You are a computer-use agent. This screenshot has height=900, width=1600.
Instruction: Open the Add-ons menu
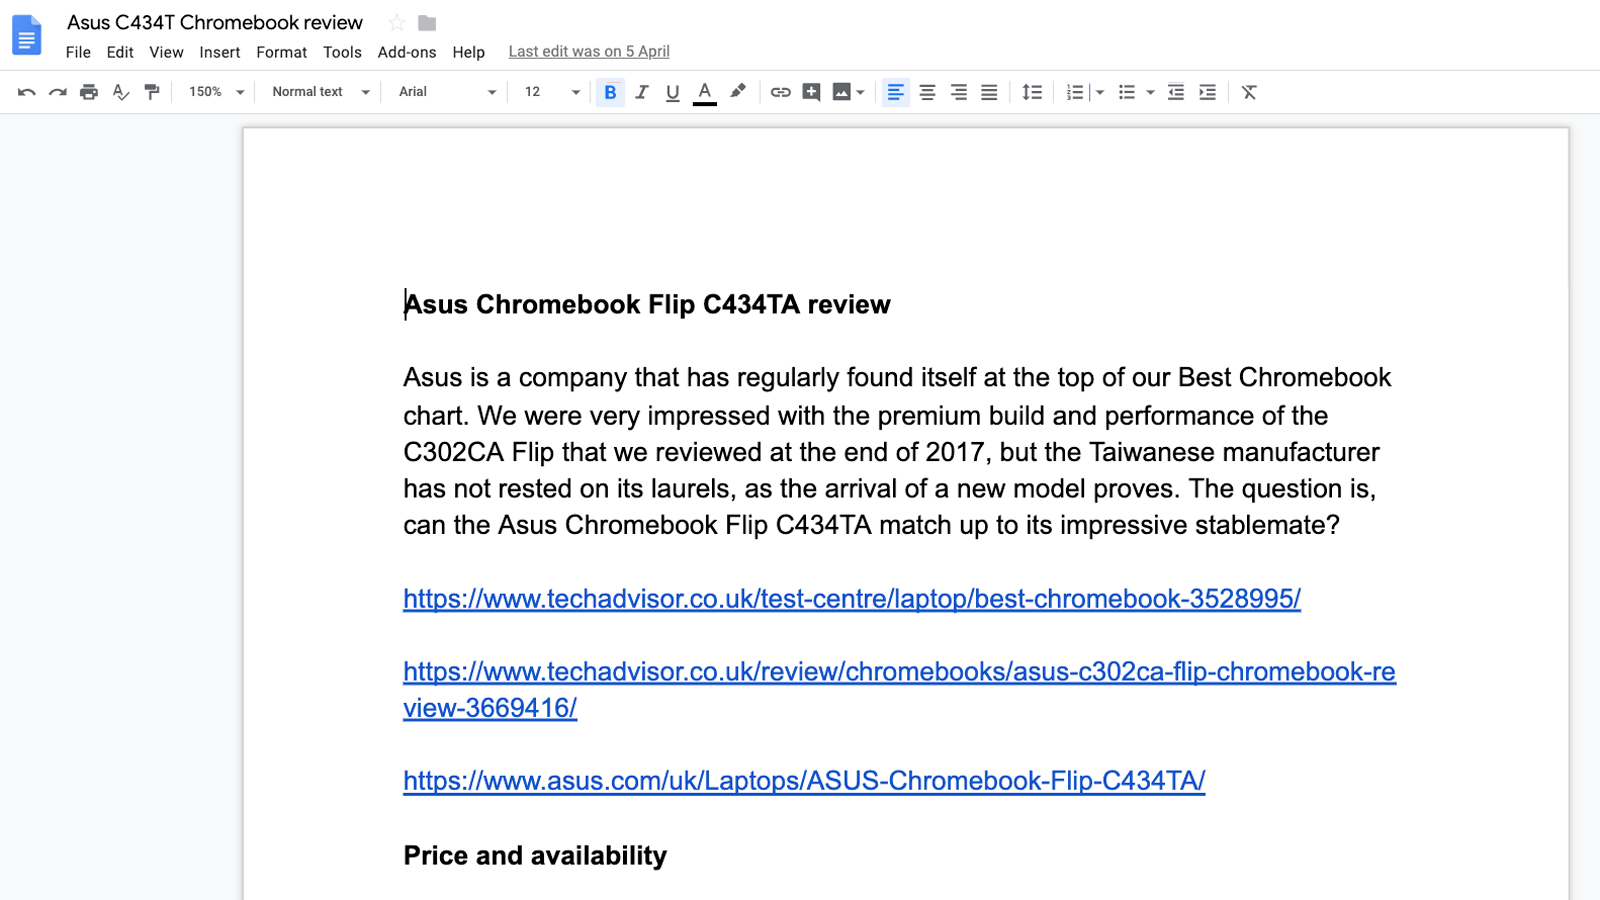click(407, 52)
